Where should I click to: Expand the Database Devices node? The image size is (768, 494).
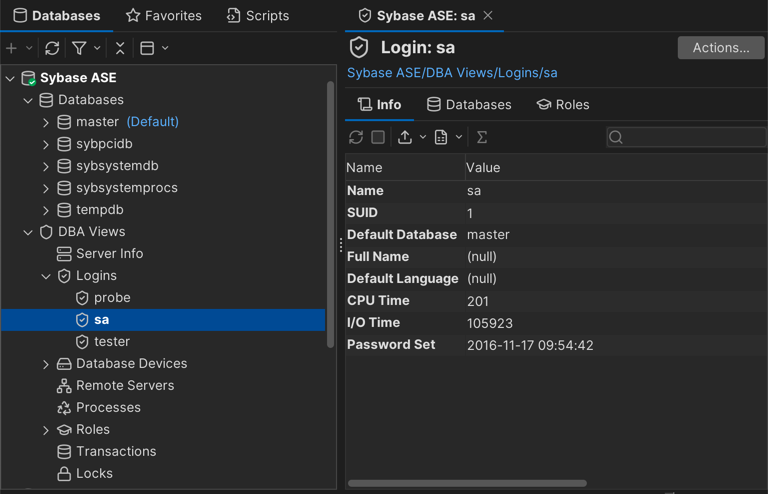(x=46, y=364)
